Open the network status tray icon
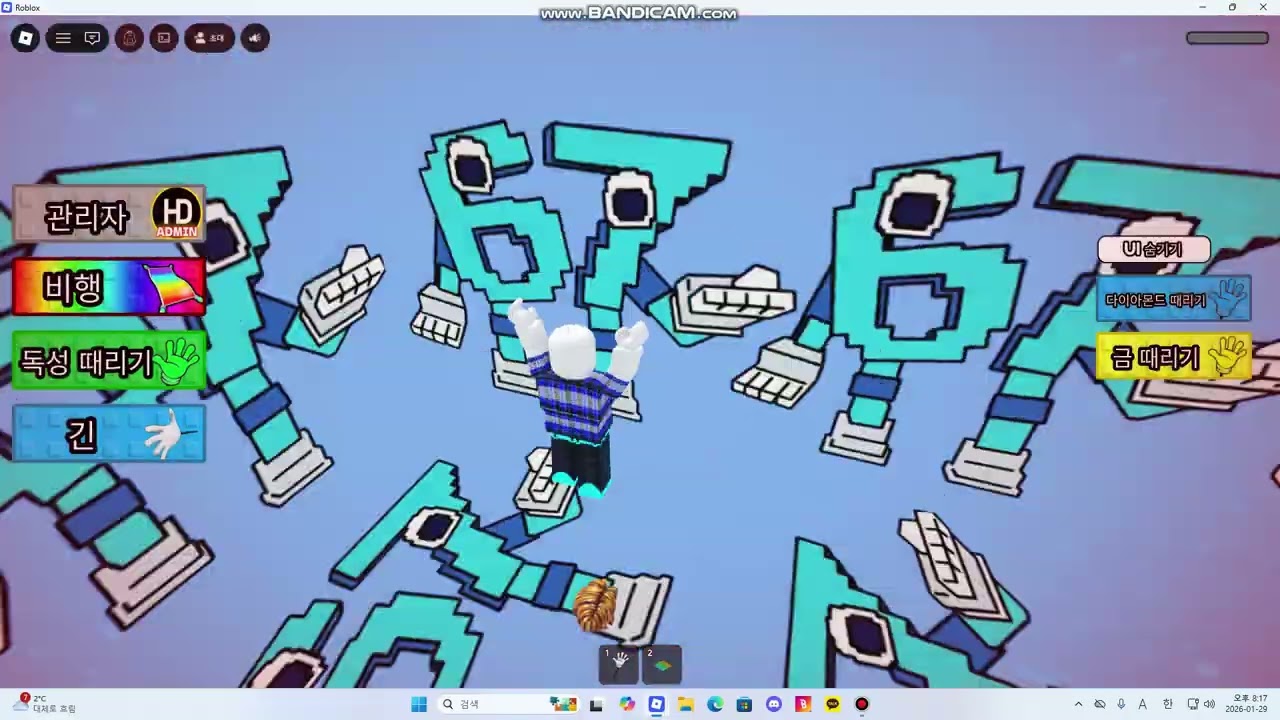The width and height of the screenshot is (1280, 720). click(x=1193, y=704)
